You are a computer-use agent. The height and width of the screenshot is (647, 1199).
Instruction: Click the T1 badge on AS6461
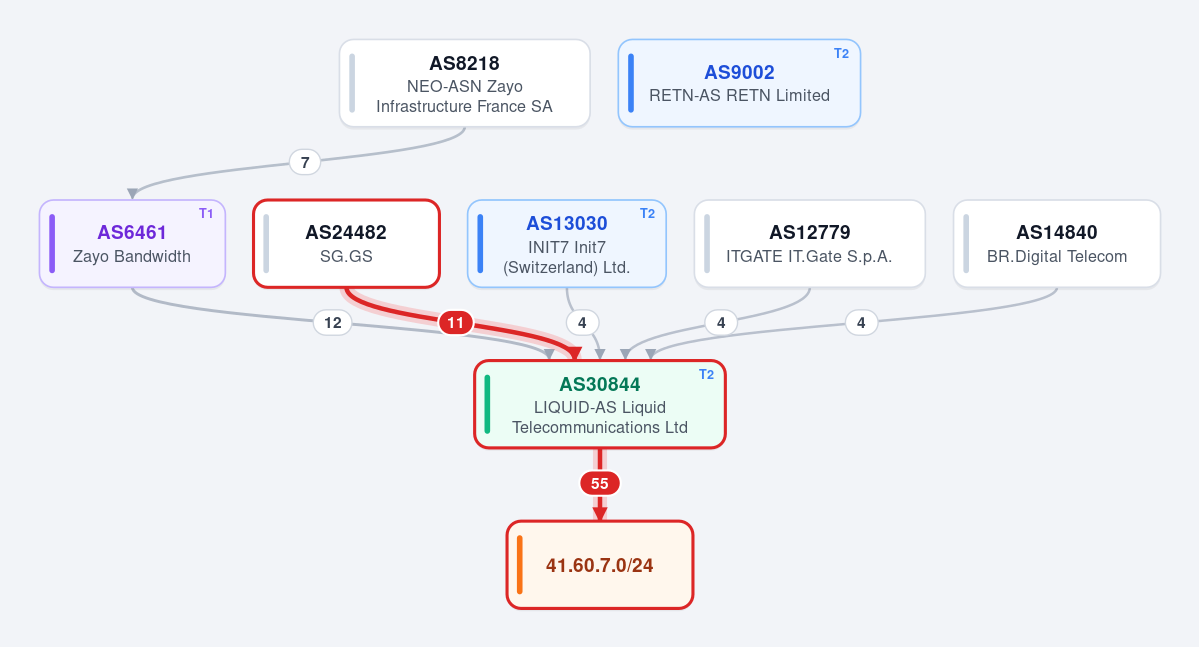[x=206, y=213]
